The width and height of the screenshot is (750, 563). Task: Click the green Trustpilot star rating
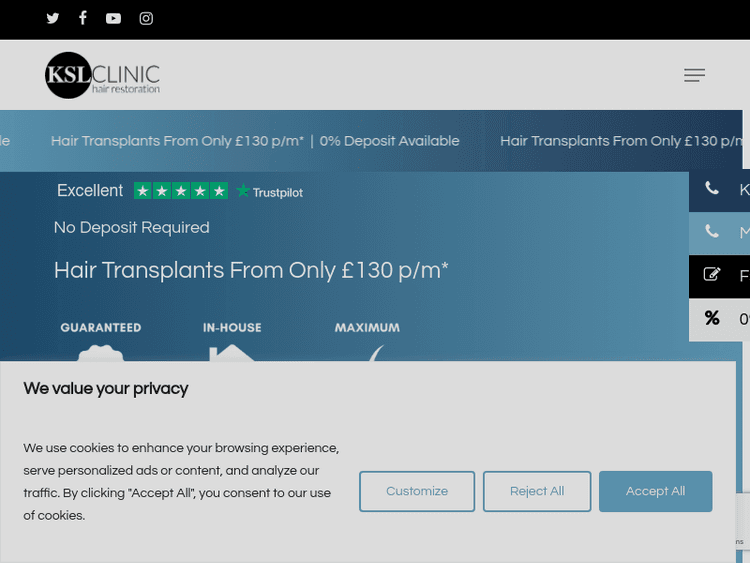pyautogui.click(x=181, y=191)
